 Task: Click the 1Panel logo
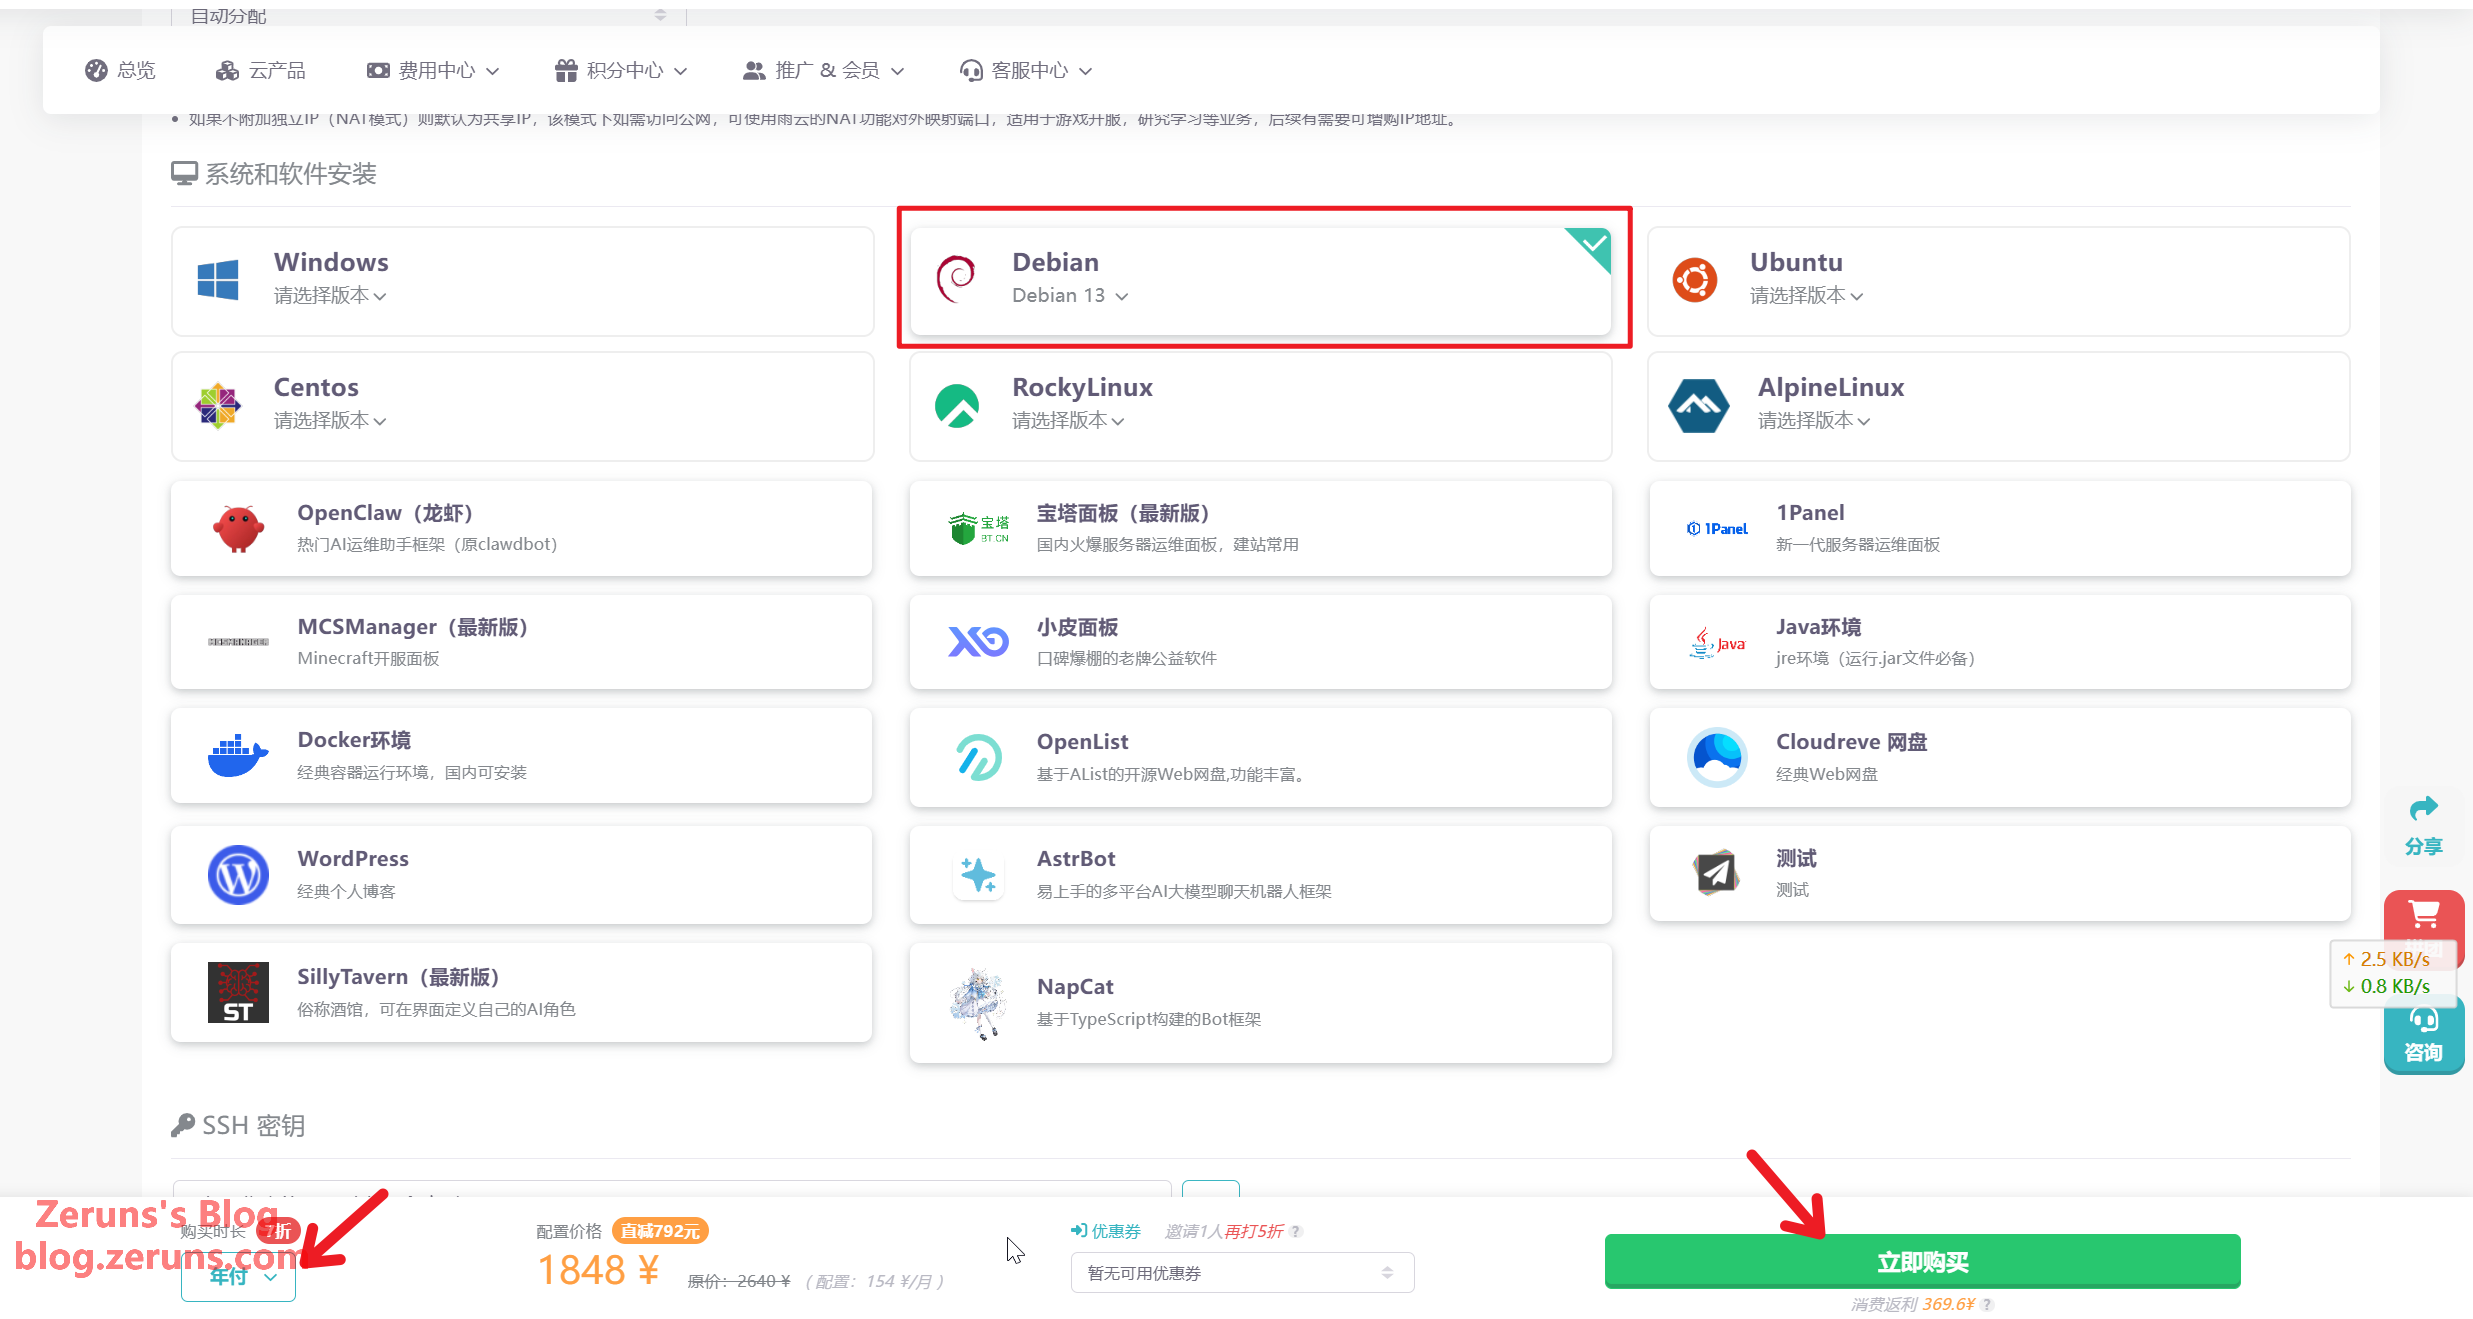[x=1717, y=529]
